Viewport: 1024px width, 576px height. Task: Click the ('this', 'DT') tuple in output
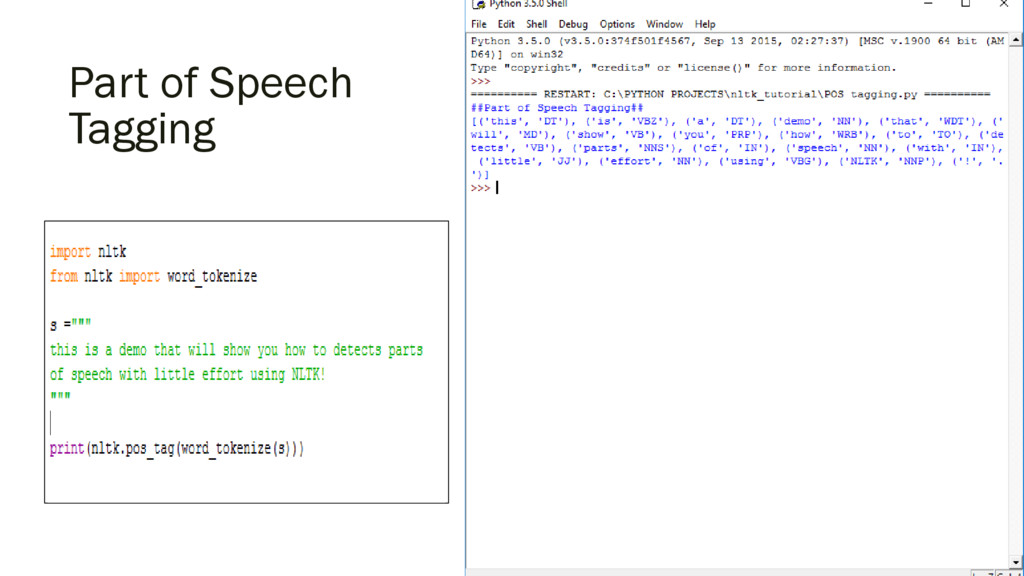pos(523,121)
